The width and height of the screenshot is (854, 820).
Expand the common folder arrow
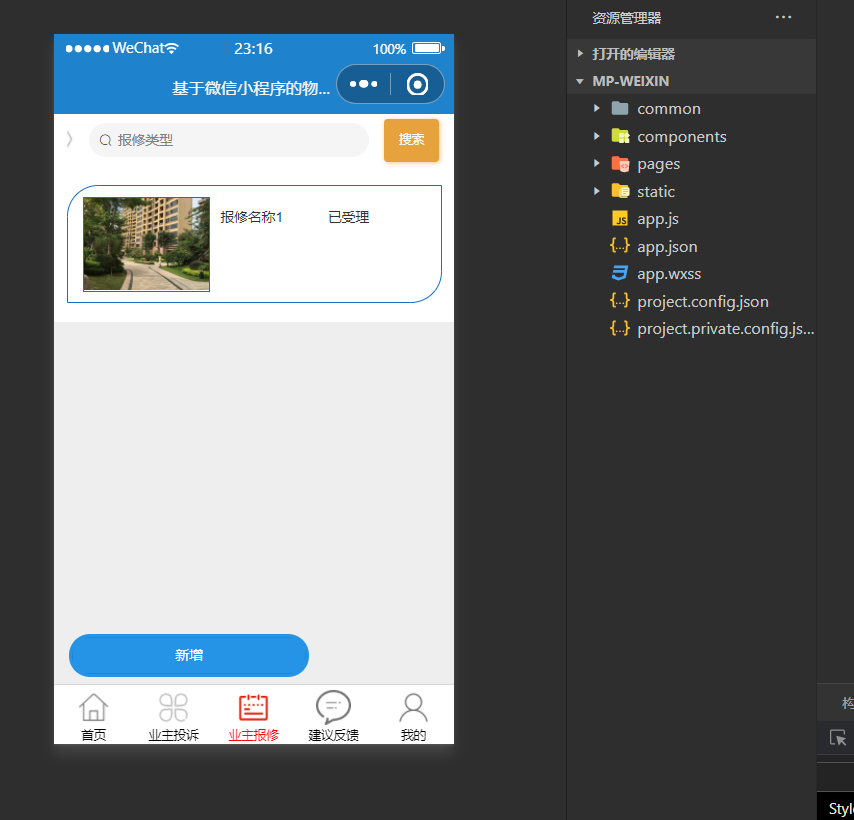[596, 108]
